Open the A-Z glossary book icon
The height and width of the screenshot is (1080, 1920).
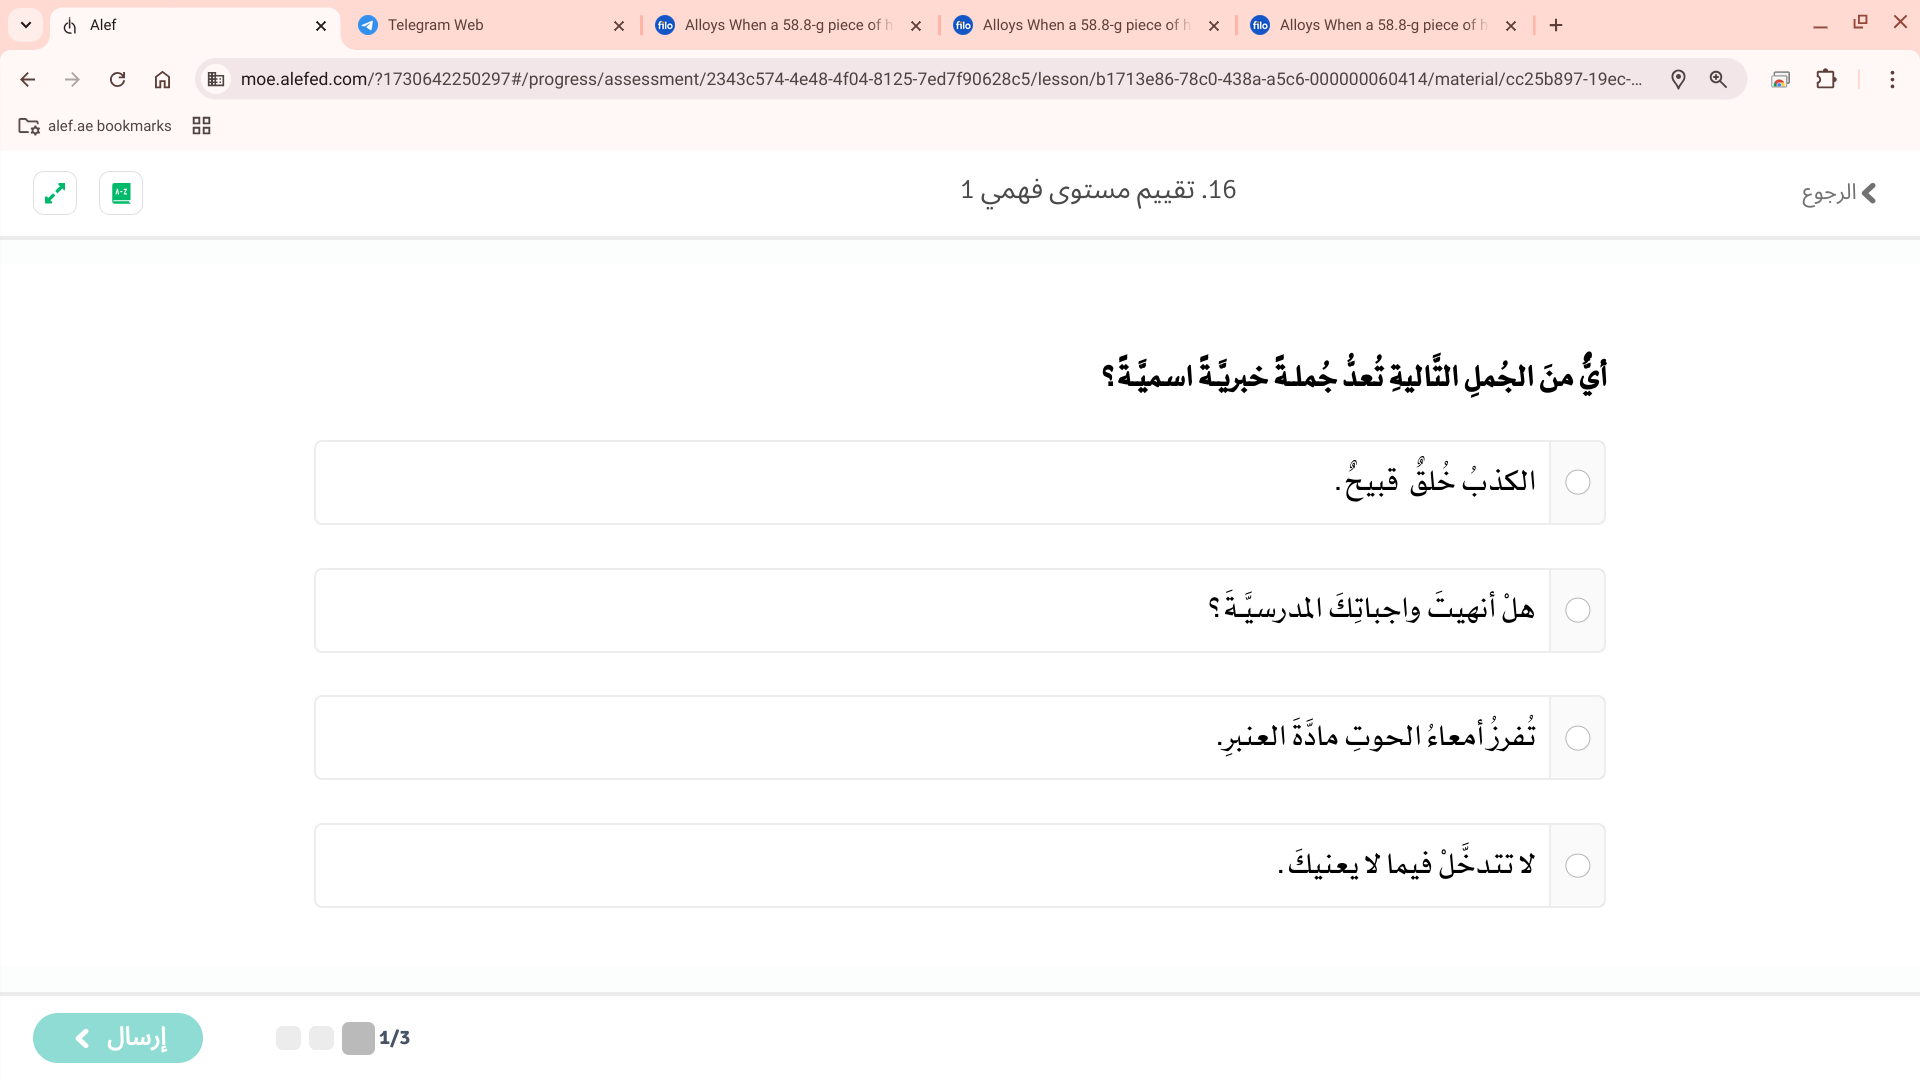pos(121,193)
